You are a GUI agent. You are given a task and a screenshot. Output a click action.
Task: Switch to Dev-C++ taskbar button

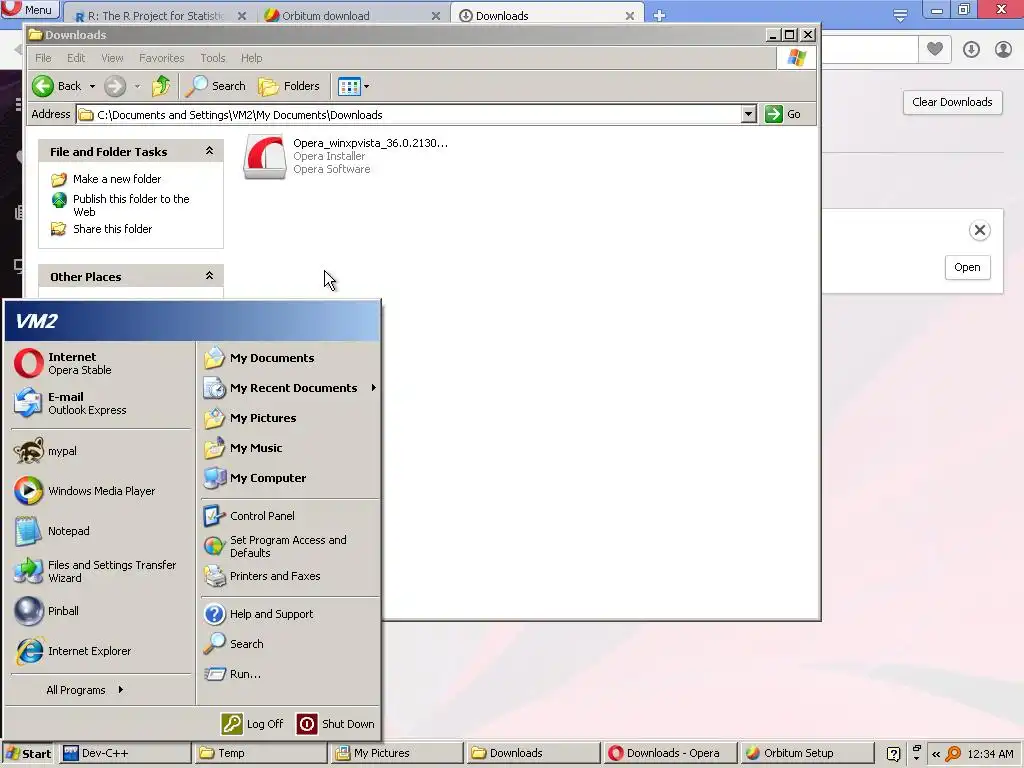point(125,753)
